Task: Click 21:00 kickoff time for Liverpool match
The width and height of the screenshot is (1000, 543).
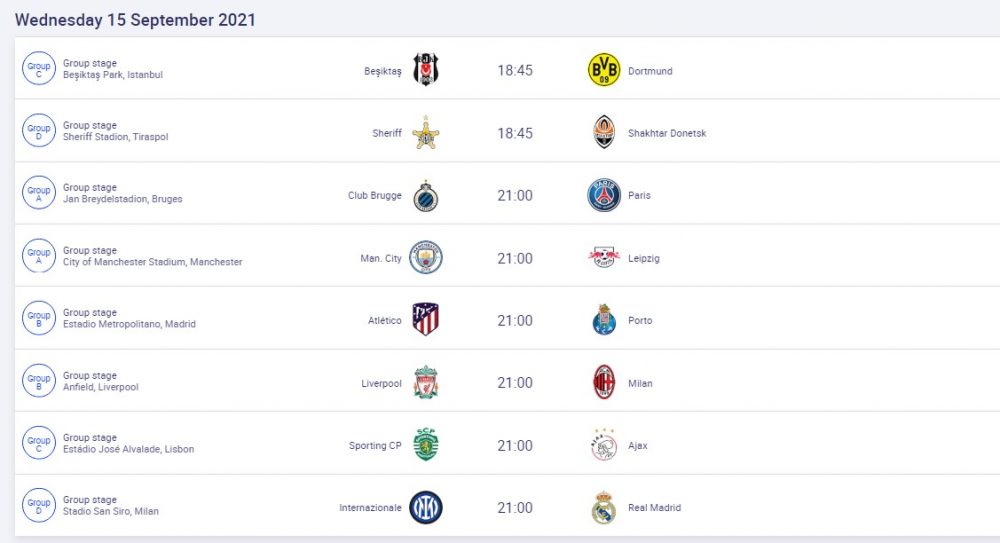Action: [x=515, y=383]
